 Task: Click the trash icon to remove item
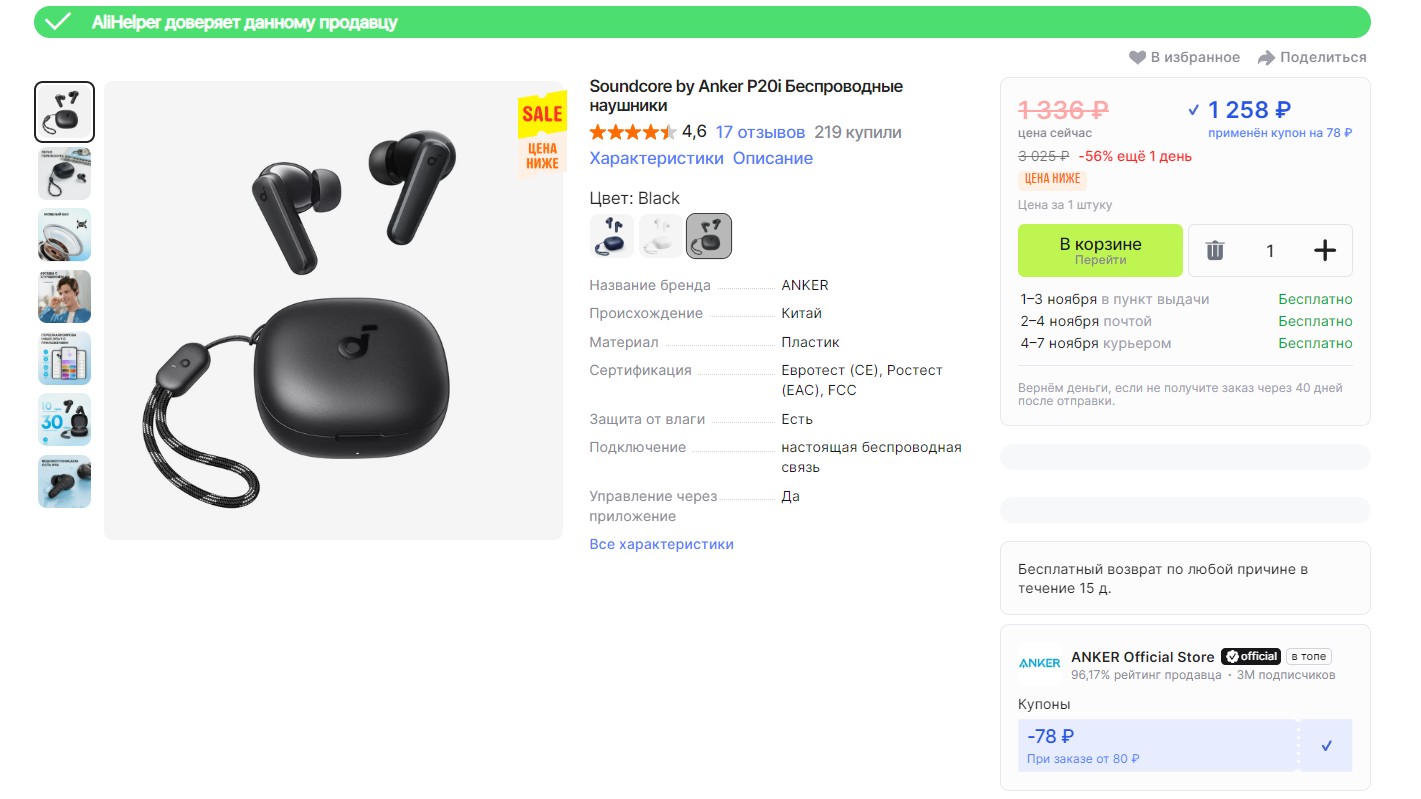pos(1215,250)
